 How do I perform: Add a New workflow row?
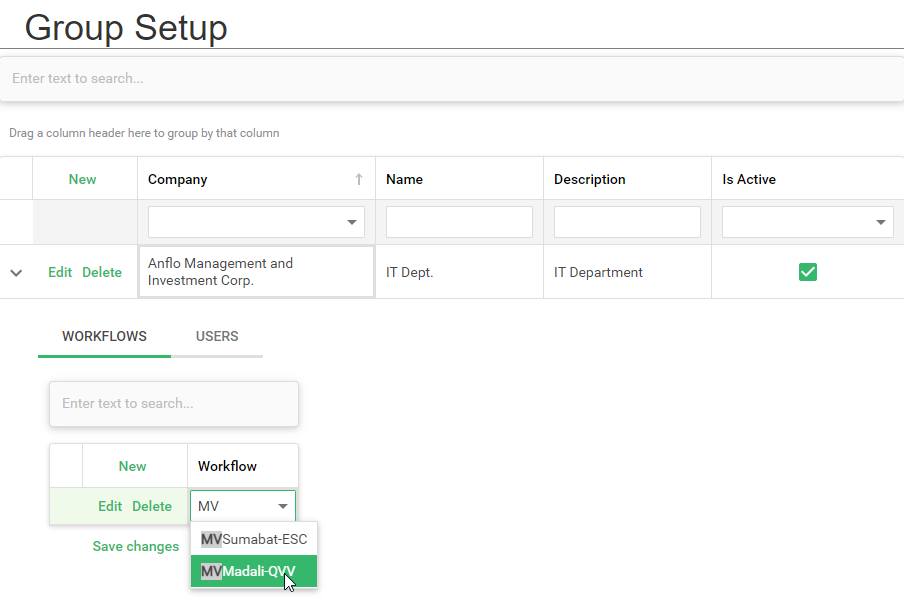pos(133,466)
